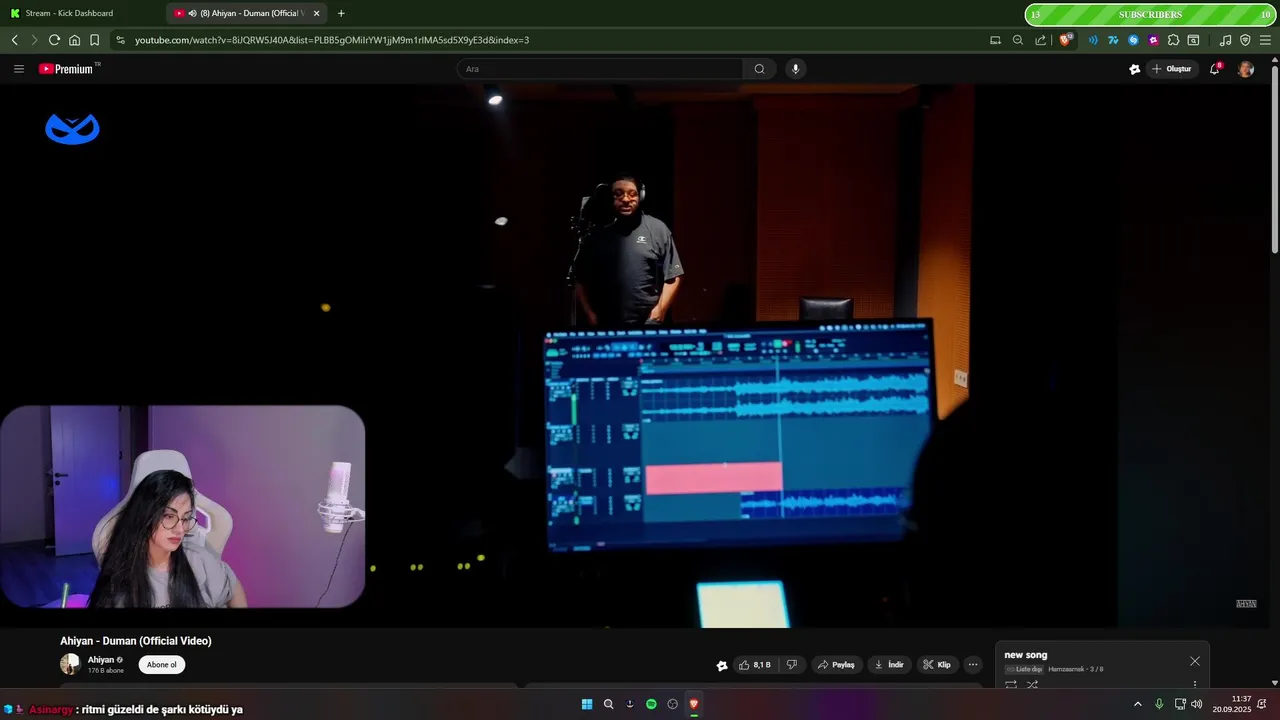Screen dimensions: 1280x720
Task: Open taskbar volume control
Action: pyautogui.click(x=1197, y=704)
